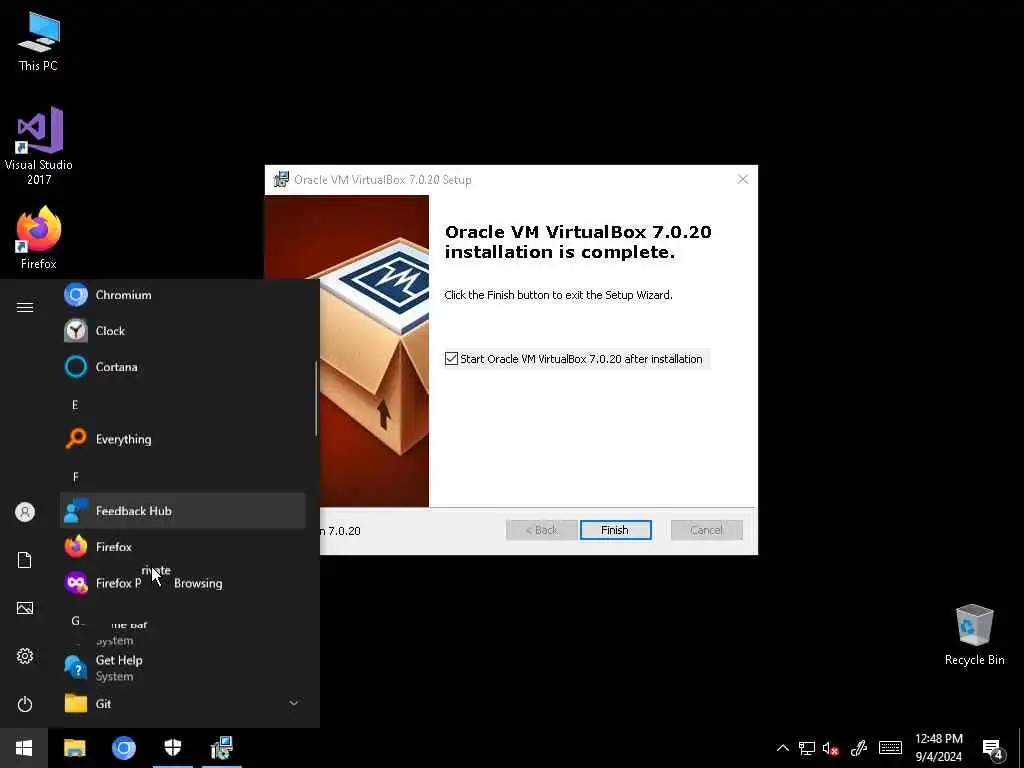This screenshot has width=1024, height=768.
Task: Open touch keyboard tray icon
Action: (x=890, y=748)
